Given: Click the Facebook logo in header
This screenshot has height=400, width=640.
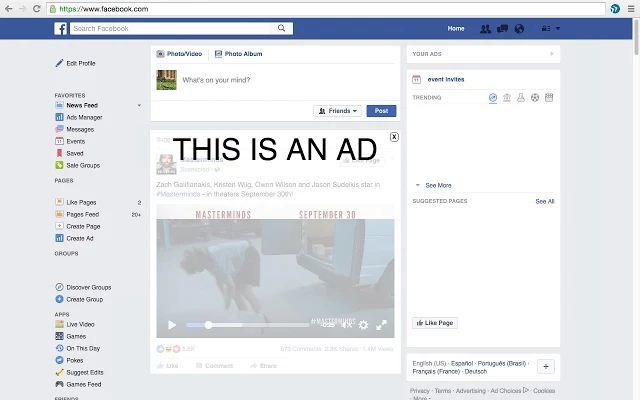Looking at the screenshot, I should point(61,29).
